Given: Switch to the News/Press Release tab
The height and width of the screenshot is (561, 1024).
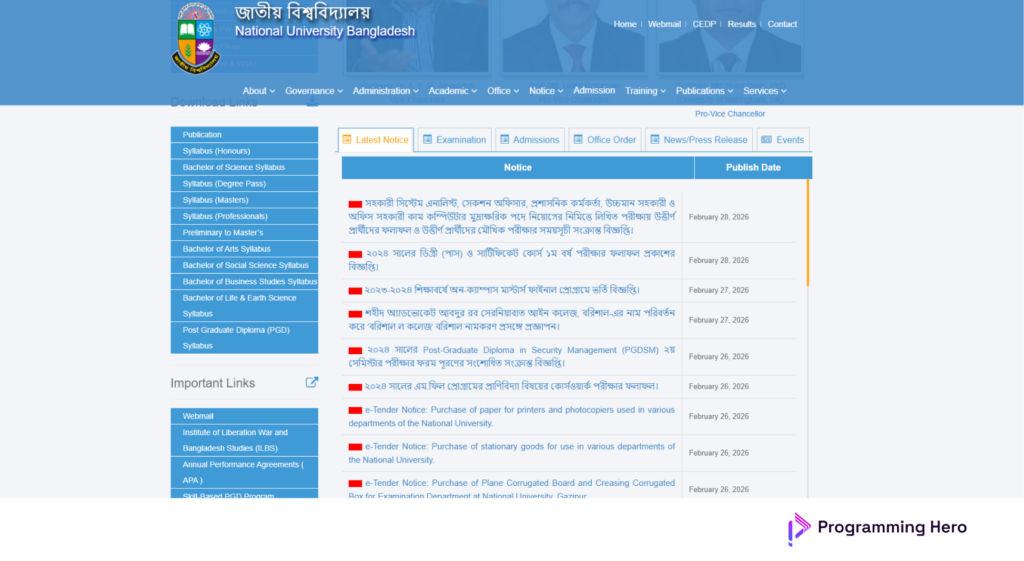Looking at the screenshot, I should [699, 140].
